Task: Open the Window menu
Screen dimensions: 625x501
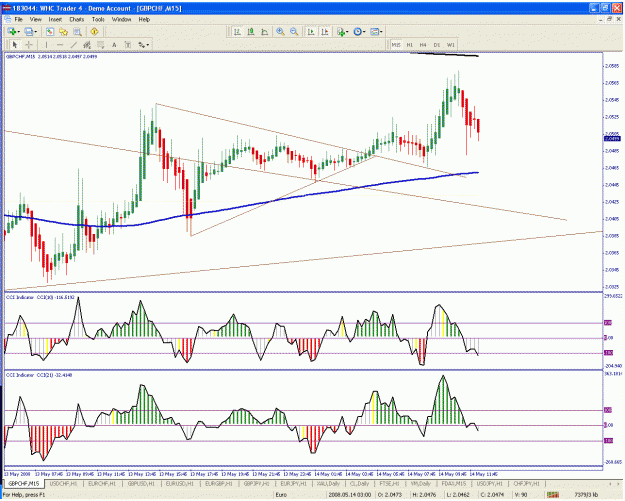Action: pos(121,19)
